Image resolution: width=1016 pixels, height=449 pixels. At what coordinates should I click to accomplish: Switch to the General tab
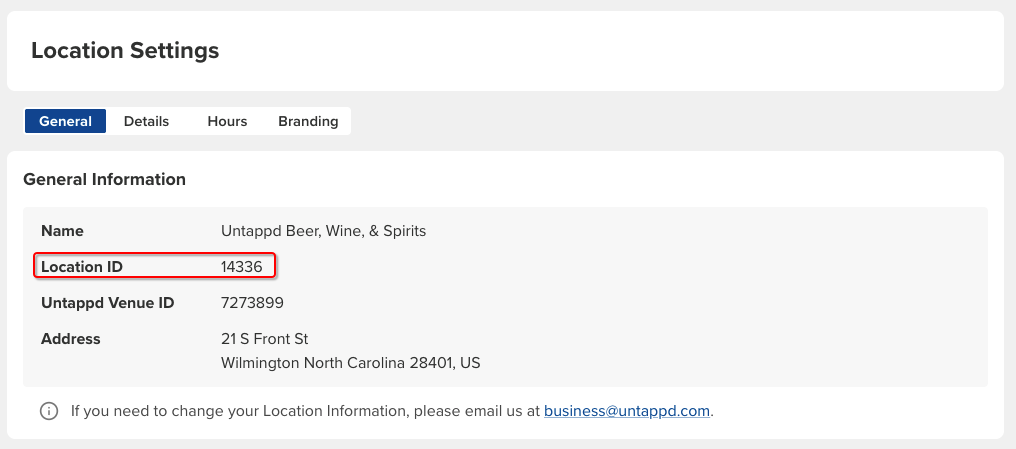66,121
